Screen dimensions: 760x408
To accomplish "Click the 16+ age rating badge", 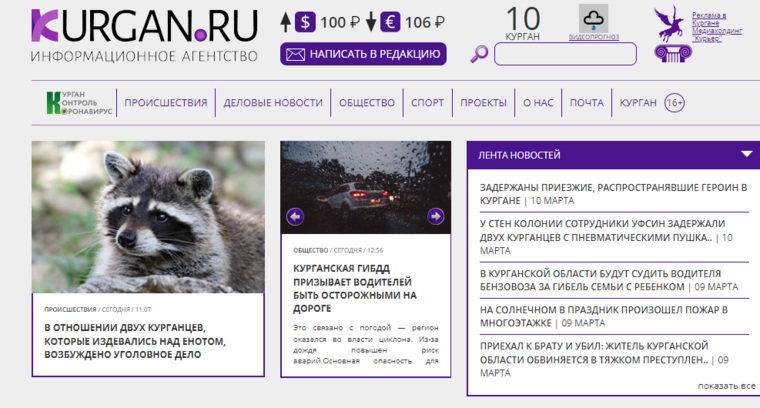I will point(674,103).
